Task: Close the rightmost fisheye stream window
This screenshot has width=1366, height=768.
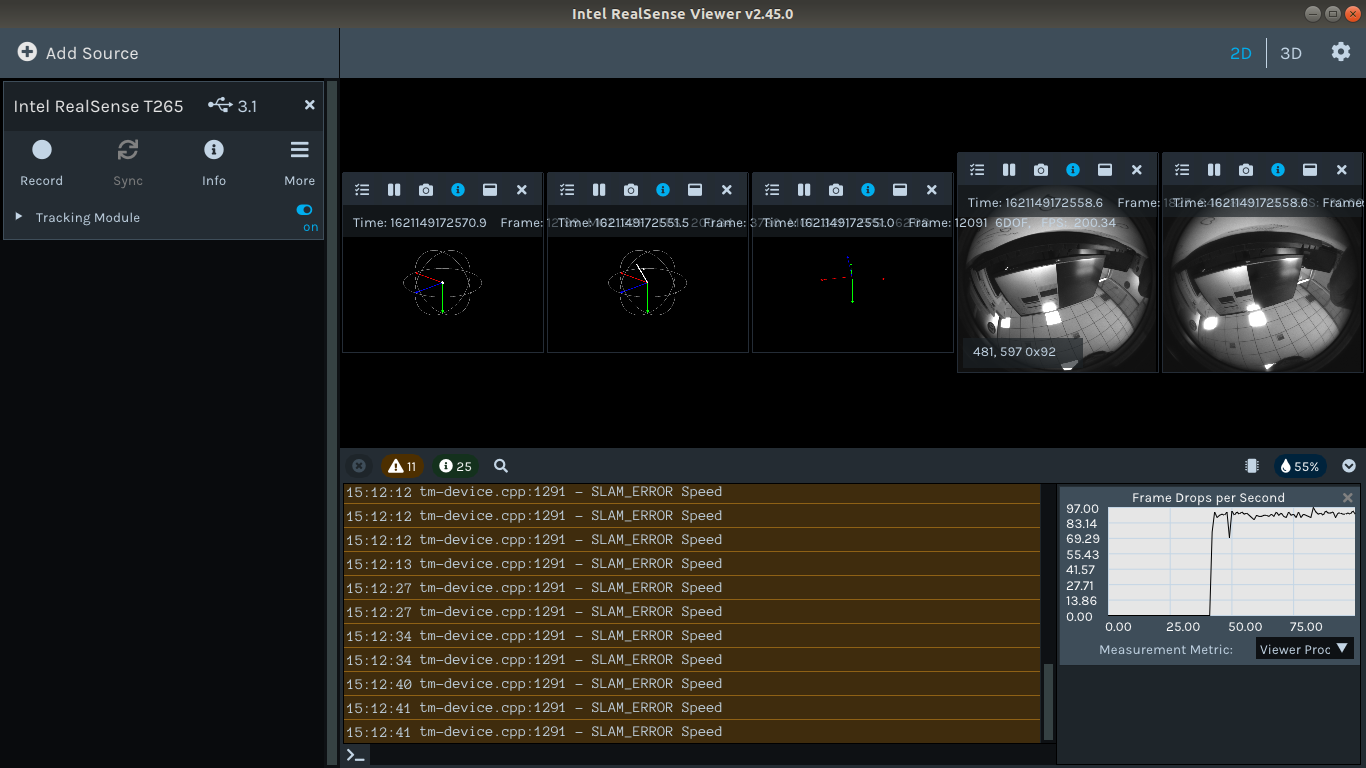Action: tap(1342, 170)
